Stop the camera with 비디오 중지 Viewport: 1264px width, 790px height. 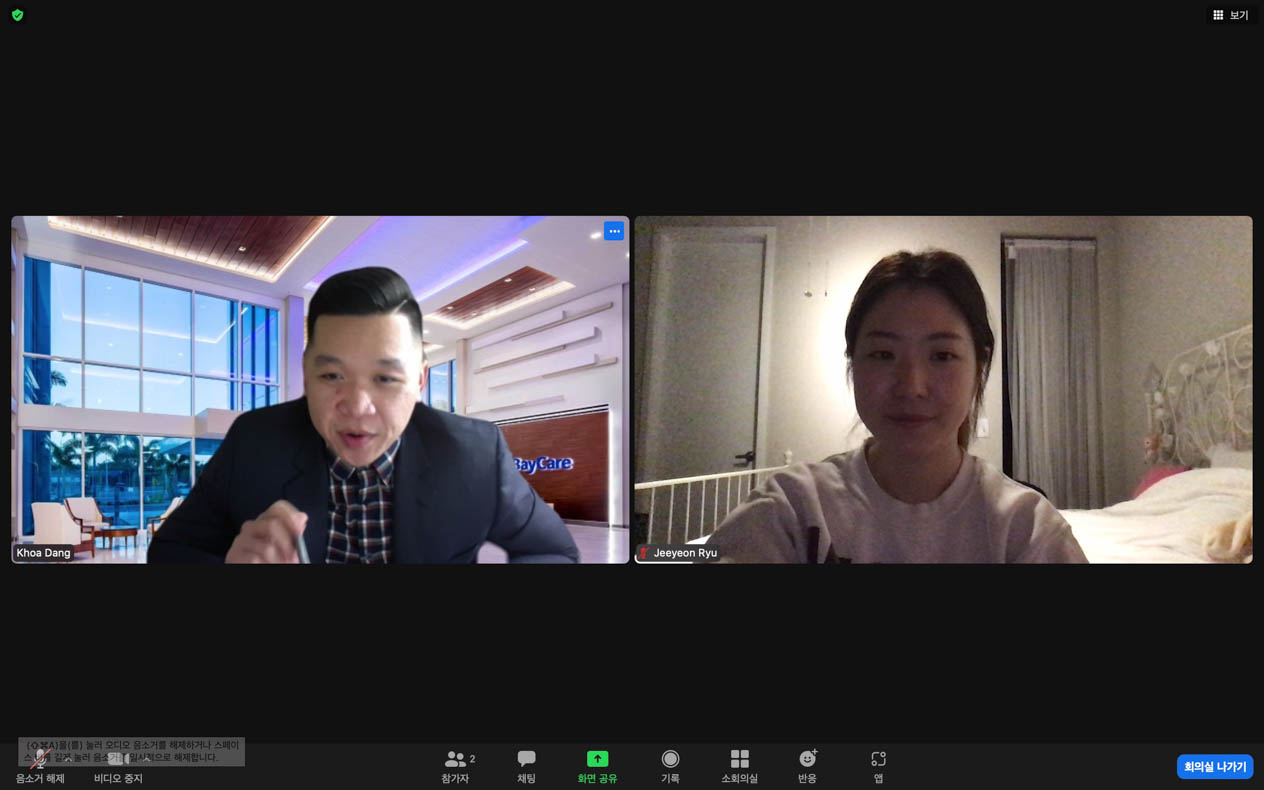point(117,766)
